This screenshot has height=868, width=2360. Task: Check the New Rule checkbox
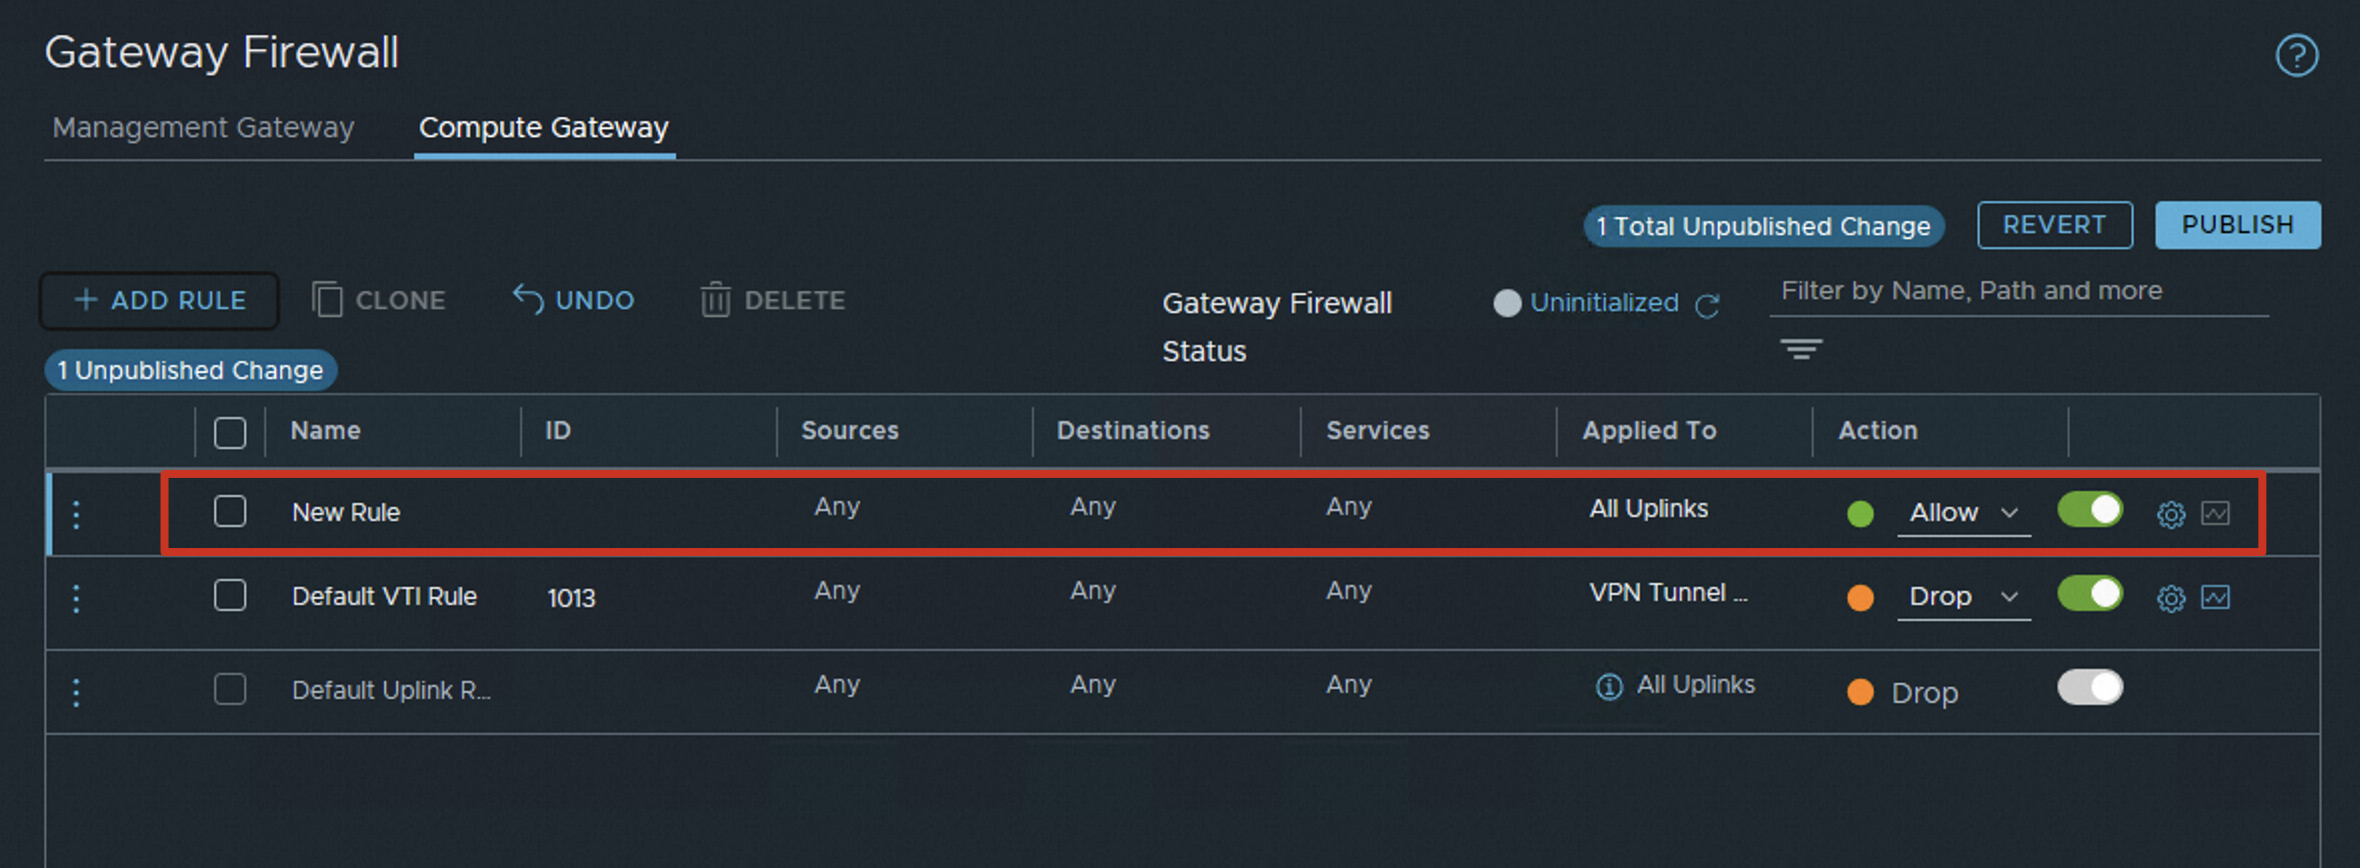(230, 512)
